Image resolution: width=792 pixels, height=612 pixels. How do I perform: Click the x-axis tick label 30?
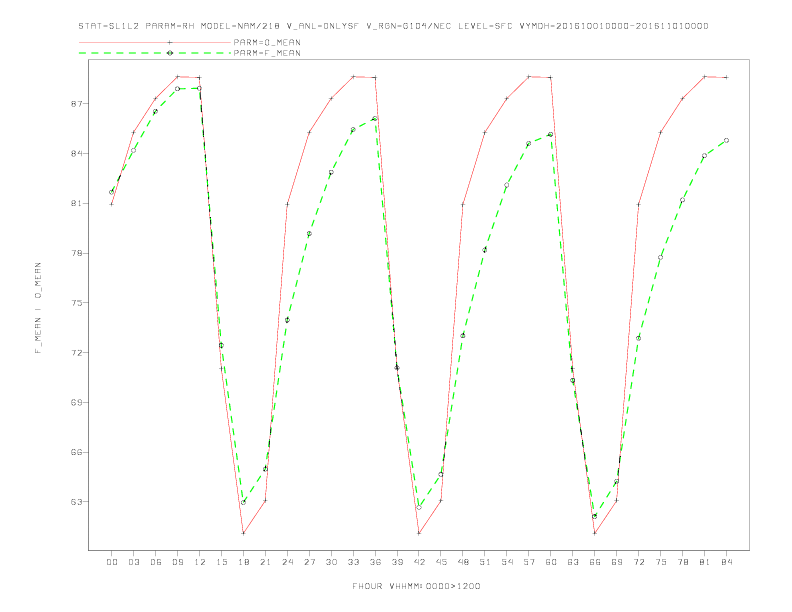331,562
